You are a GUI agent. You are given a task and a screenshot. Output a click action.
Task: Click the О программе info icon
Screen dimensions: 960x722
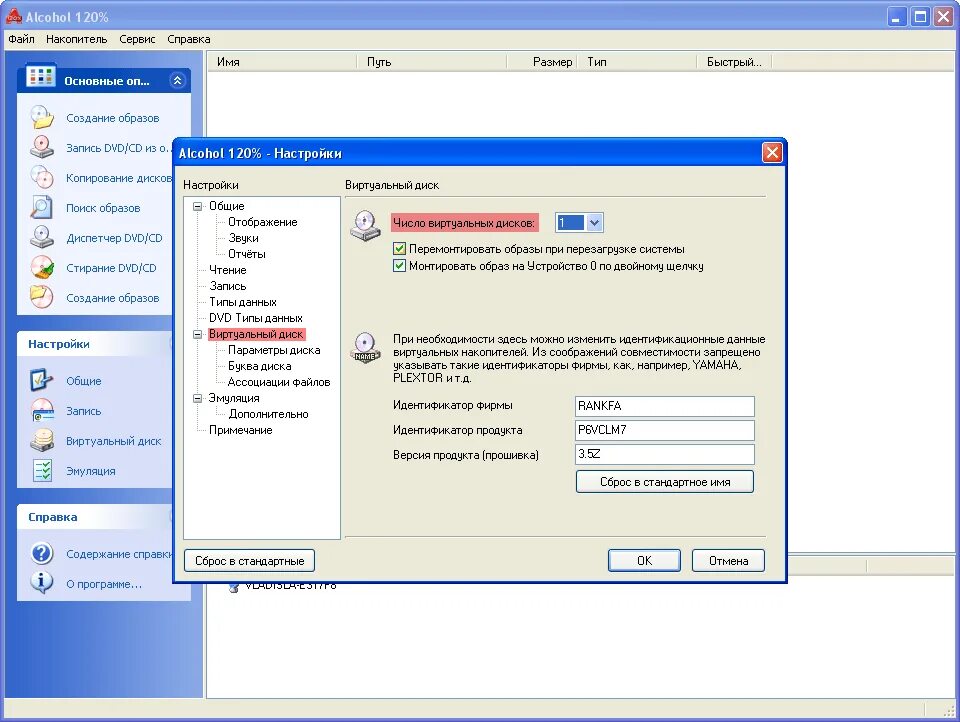click(42, 583)
